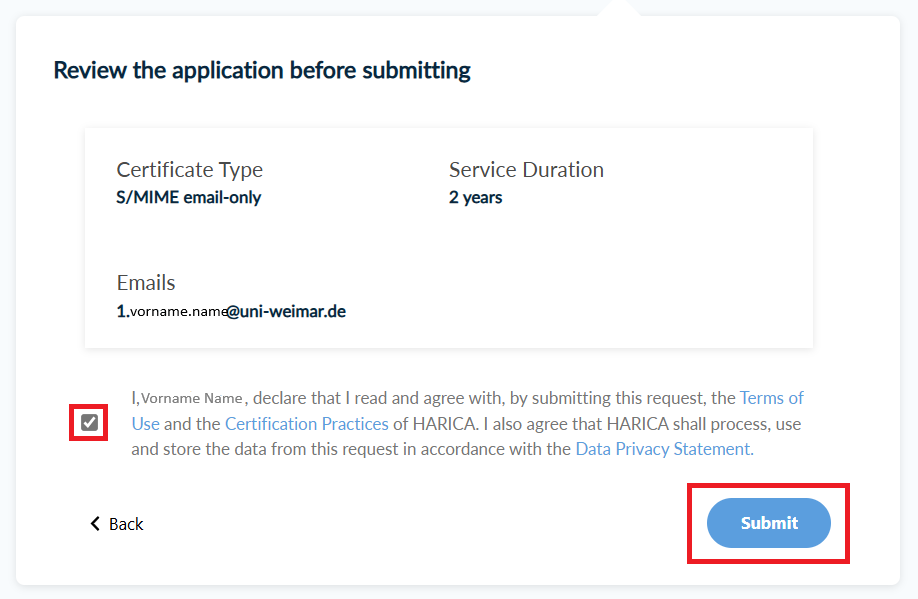This screenshot has width=918, height=599.
Task: Open the Certification Practices link
Action: click(306, 424)
